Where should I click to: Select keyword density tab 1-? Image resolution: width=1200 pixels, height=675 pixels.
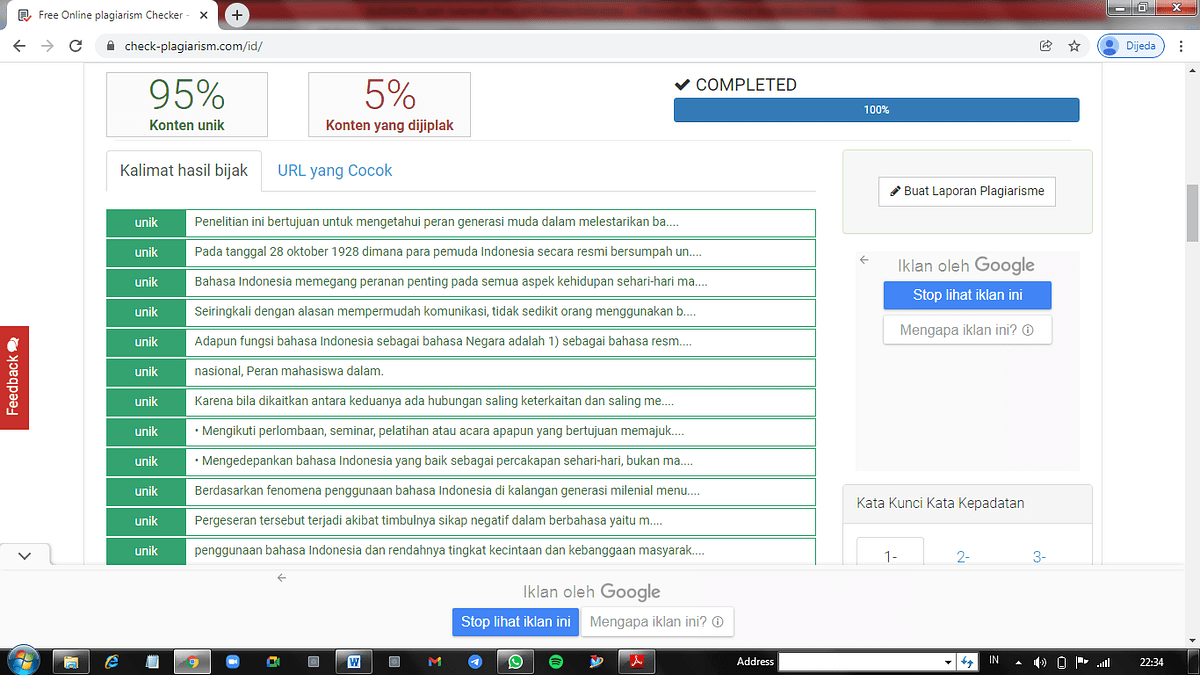coord(890,557)
